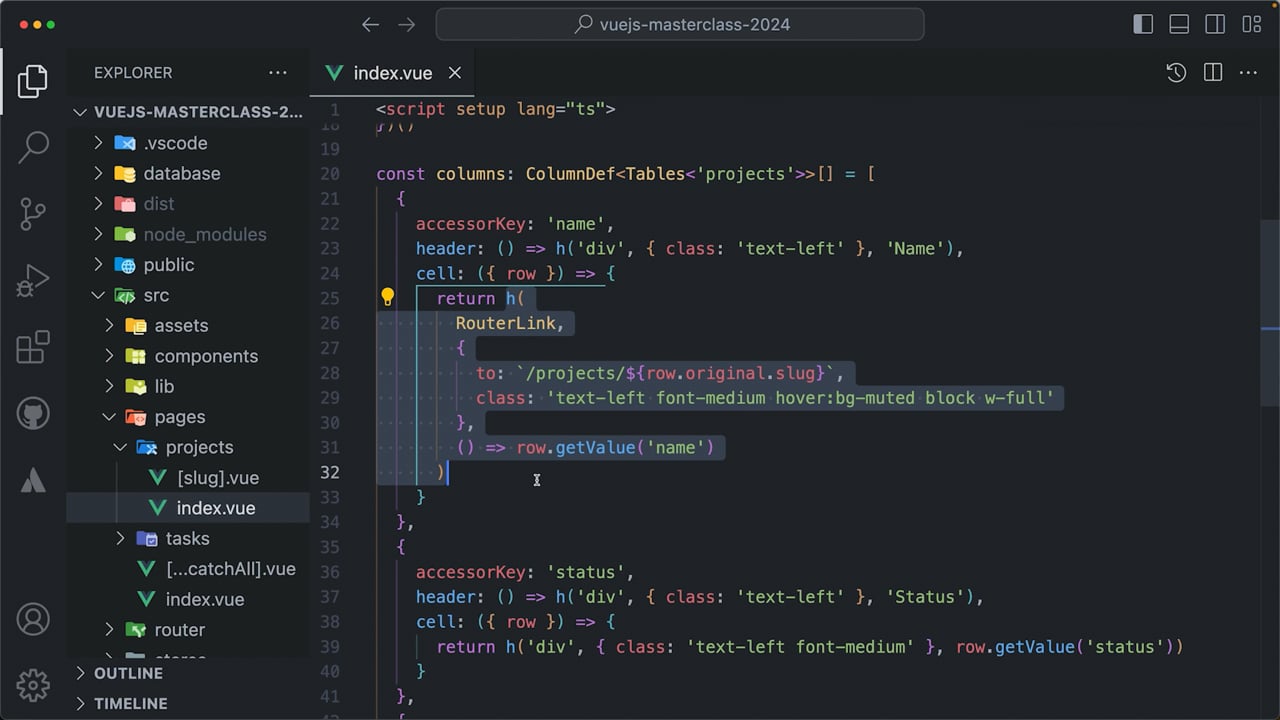
Task: Collapse the projects folder
Action: (x=188, y=447)
